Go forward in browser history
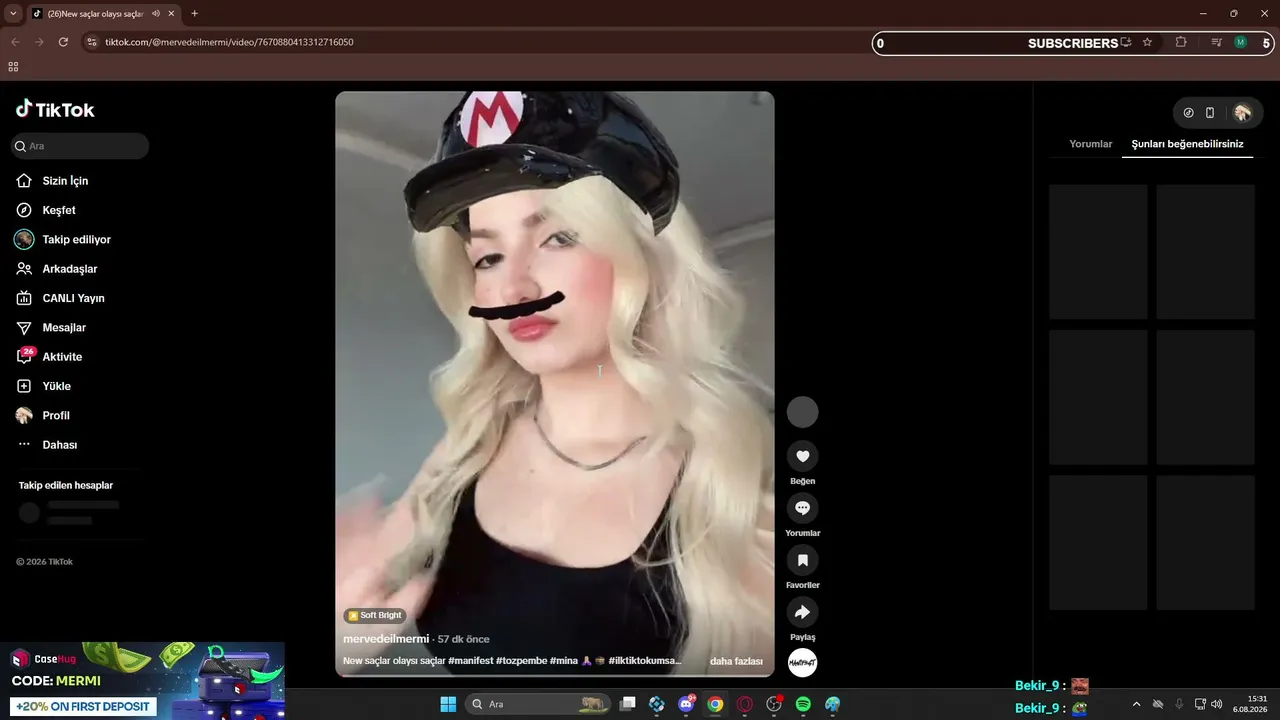1280x720 pixels. pos(39,42)
